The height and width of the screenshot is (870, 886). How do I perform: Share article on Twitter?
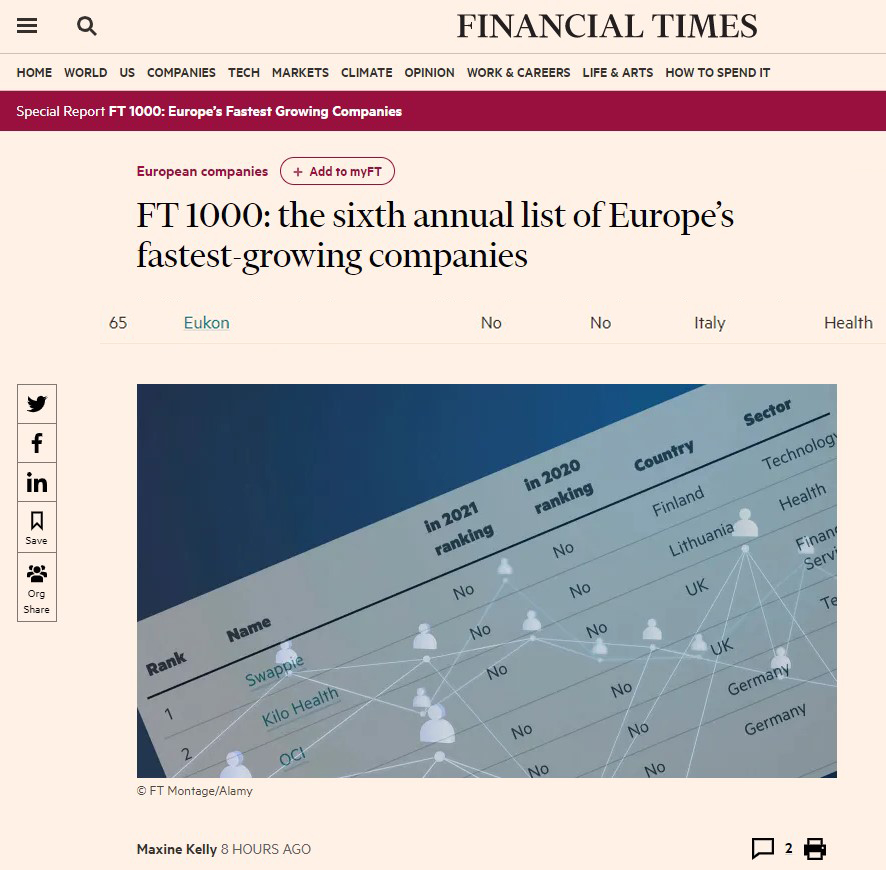[37, 404]
